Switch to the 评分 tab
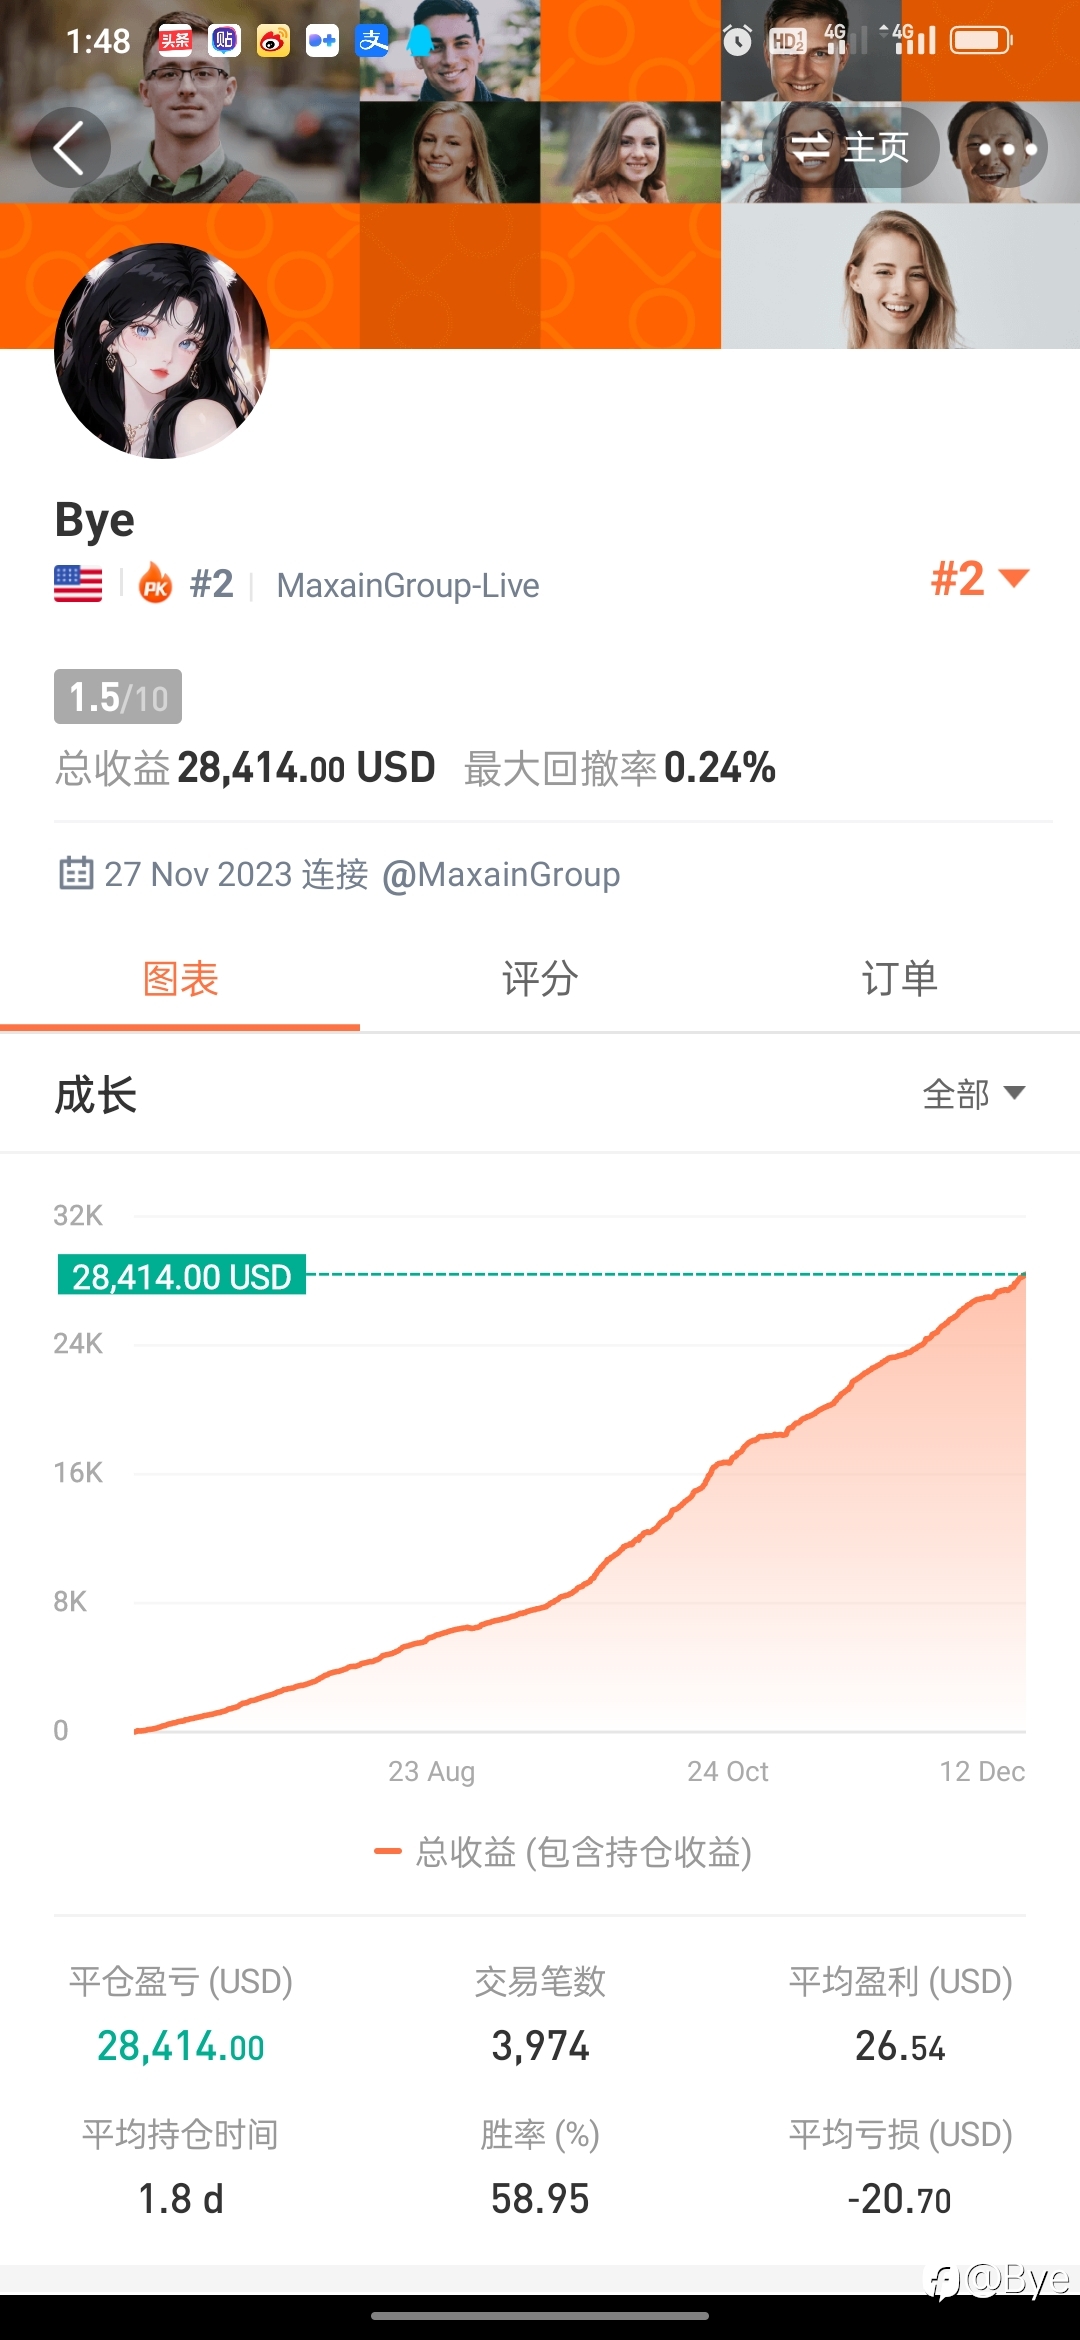Viewport: 1080px width, 2340px height. pyautogui.click(x=540, y=979)
